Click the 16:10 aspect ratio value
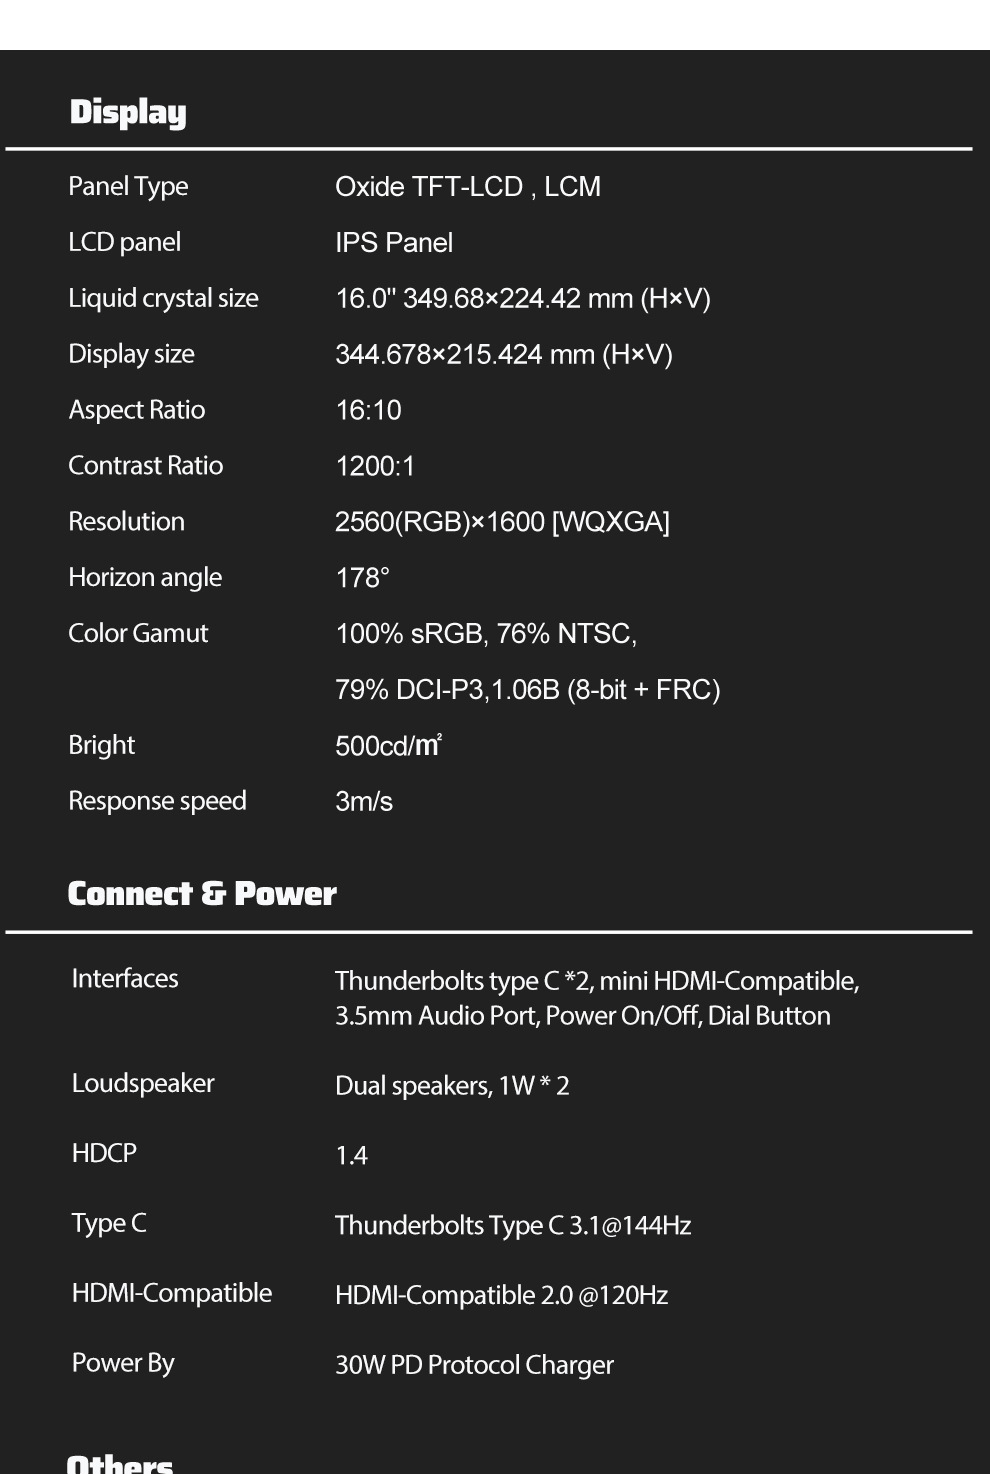This screenshot has height=1474, width=990. [x=368, y=411]
